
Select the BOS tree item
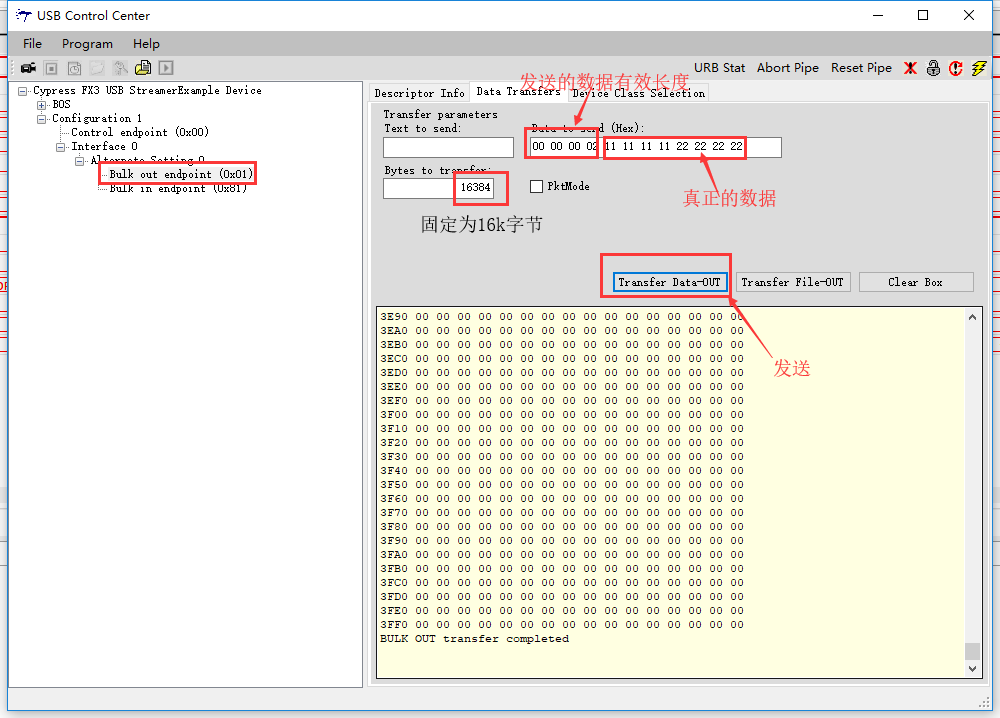click(x=61, y=105)
